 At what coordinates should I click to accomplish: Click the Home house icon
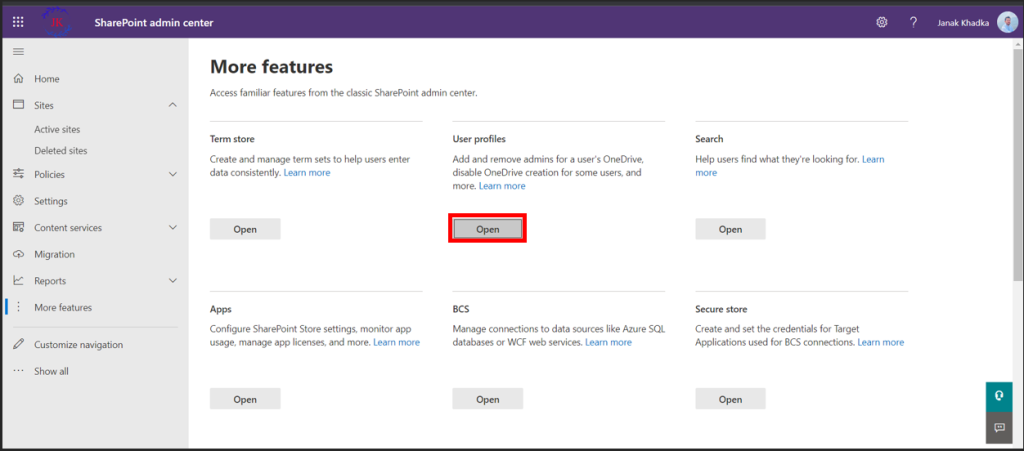point(18,78)
